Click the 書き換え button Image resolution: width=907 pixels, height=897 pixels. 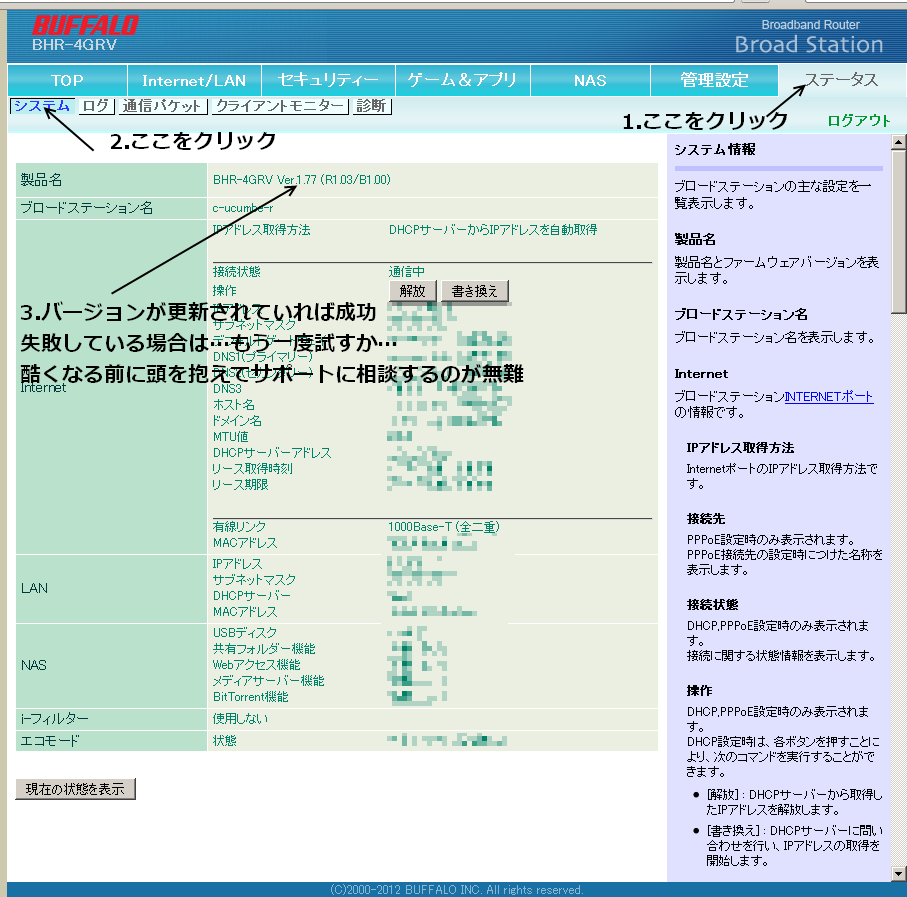tap(474, 291)
